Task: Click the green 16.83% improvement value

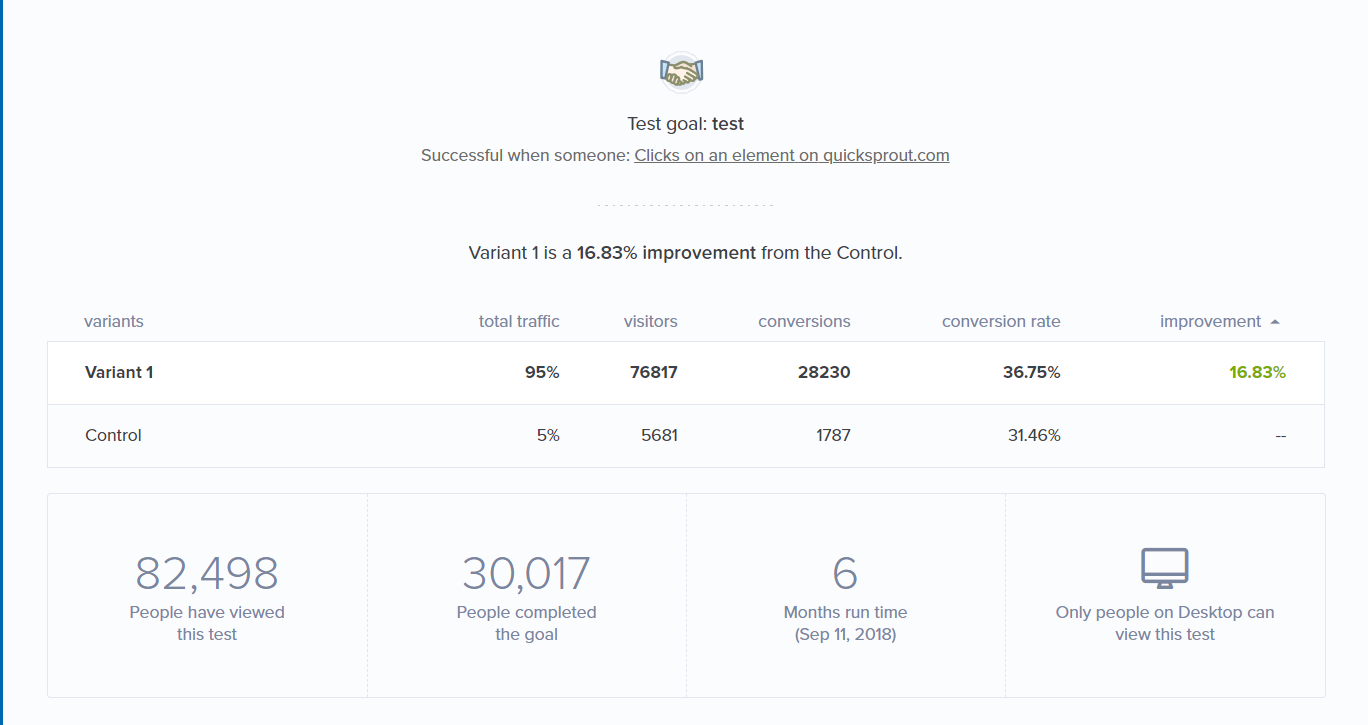Action: point(1257,372)
